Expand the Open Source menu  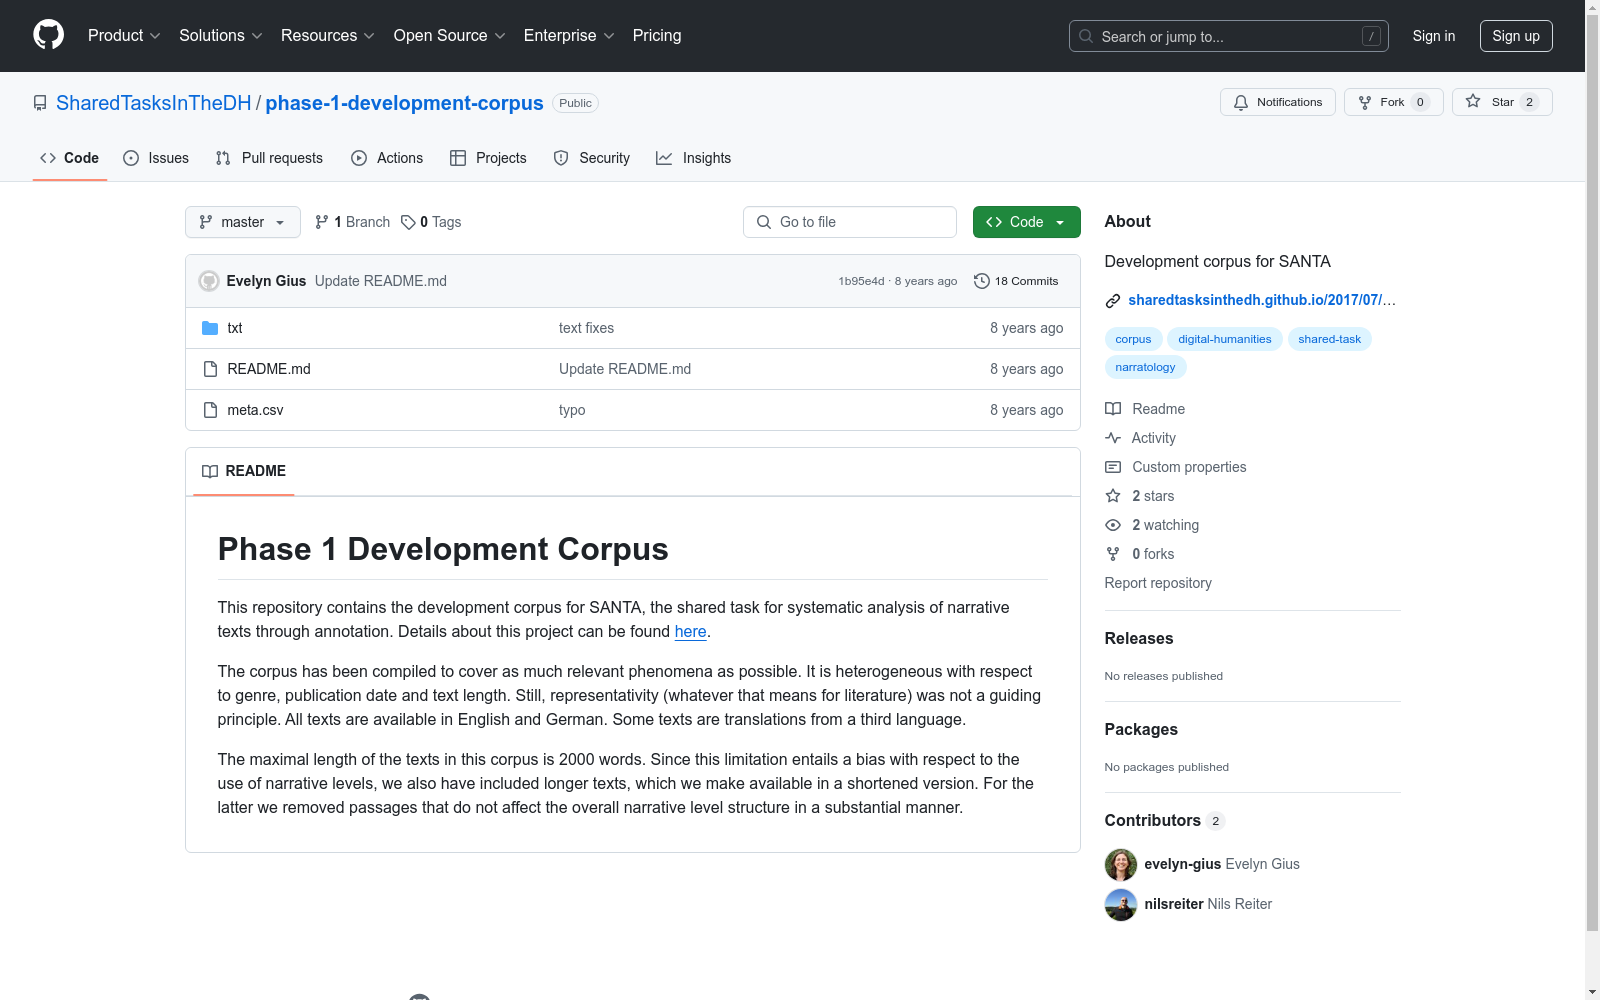(x=450, y=35)
